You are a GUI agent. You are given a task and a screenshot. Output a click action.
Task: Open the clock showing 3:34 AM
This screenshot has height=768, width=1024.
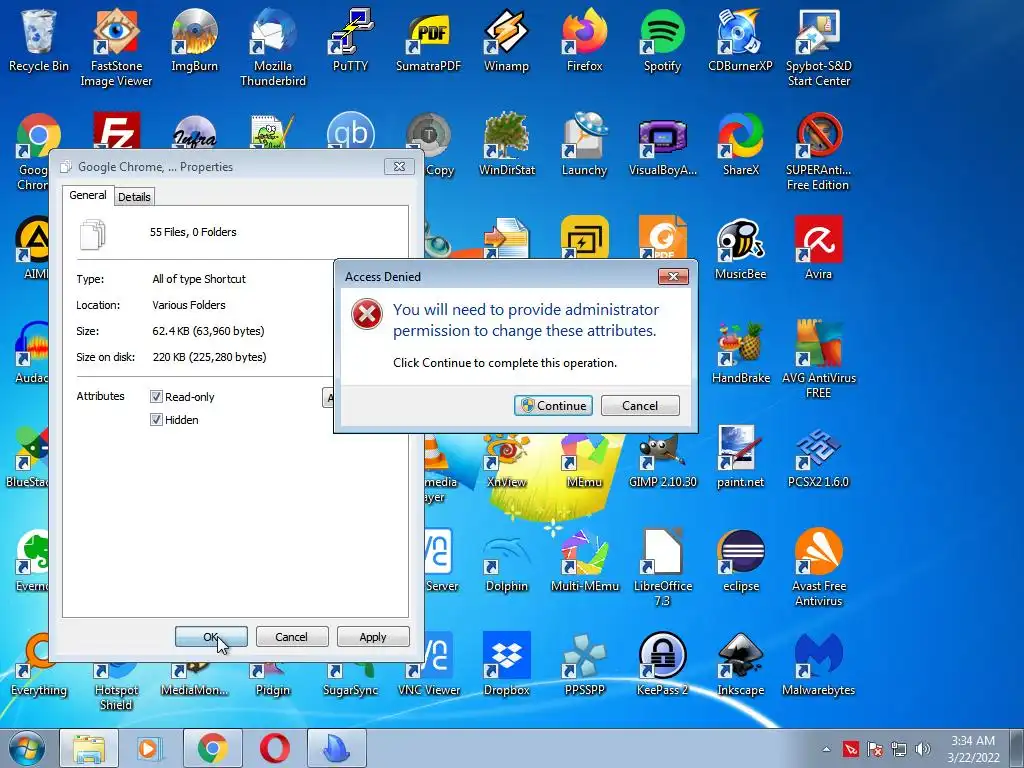tap(973, 749)
